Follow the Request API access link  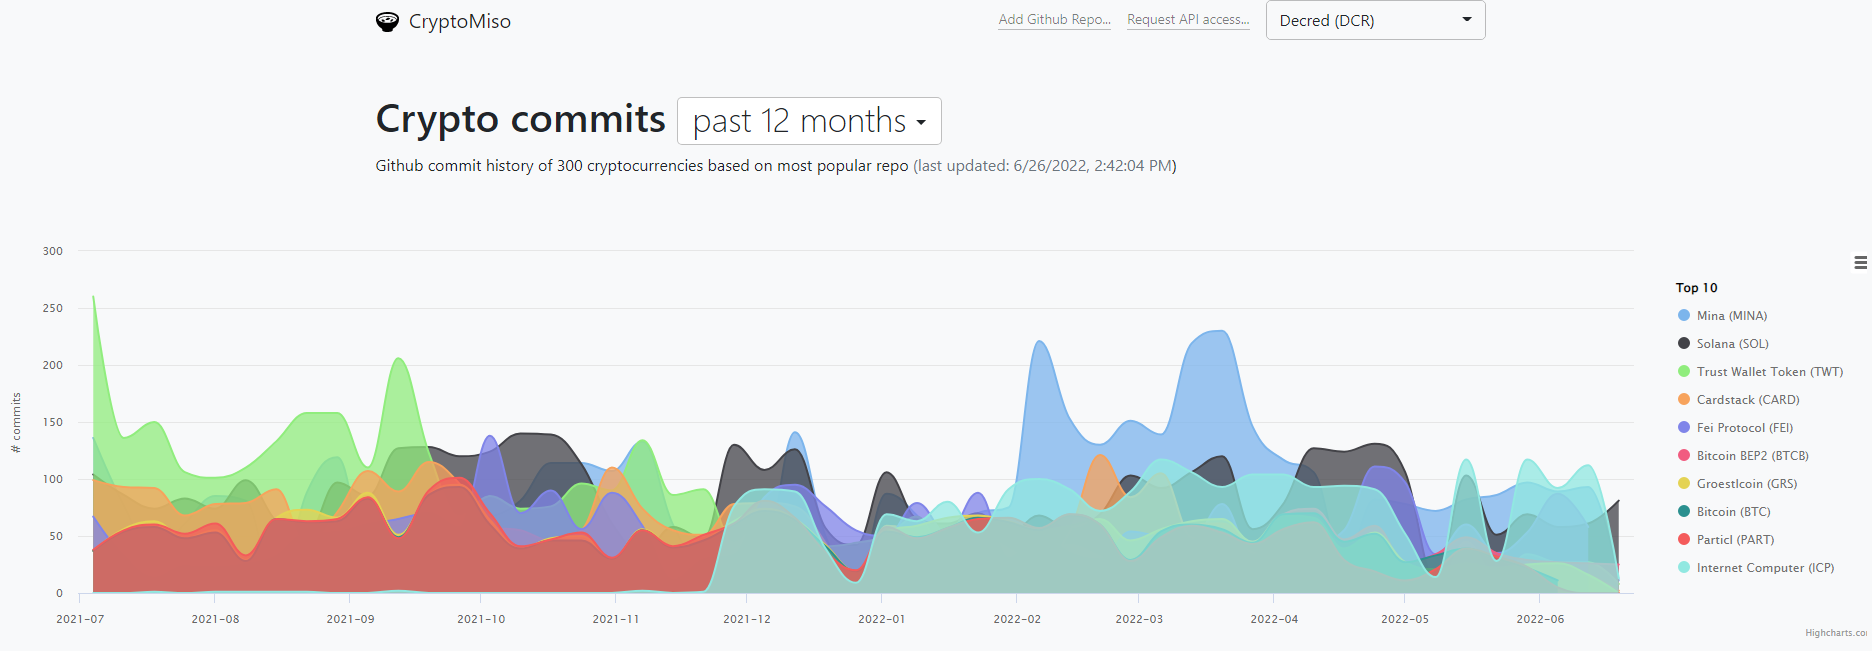1188,20
